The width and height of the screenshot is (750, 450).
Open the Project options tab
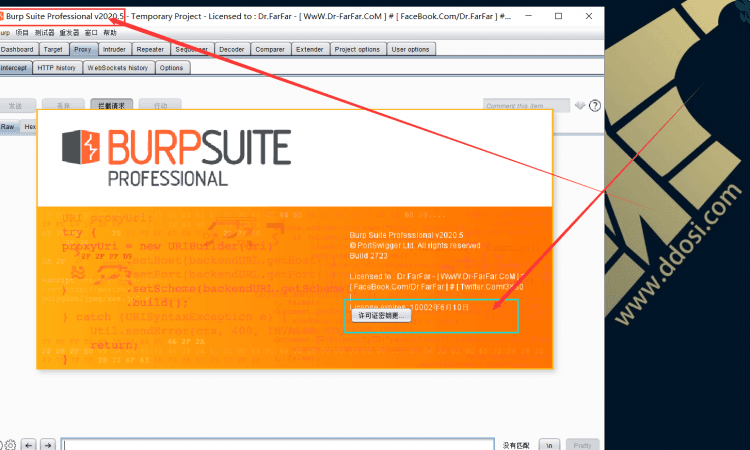[357, 49]
